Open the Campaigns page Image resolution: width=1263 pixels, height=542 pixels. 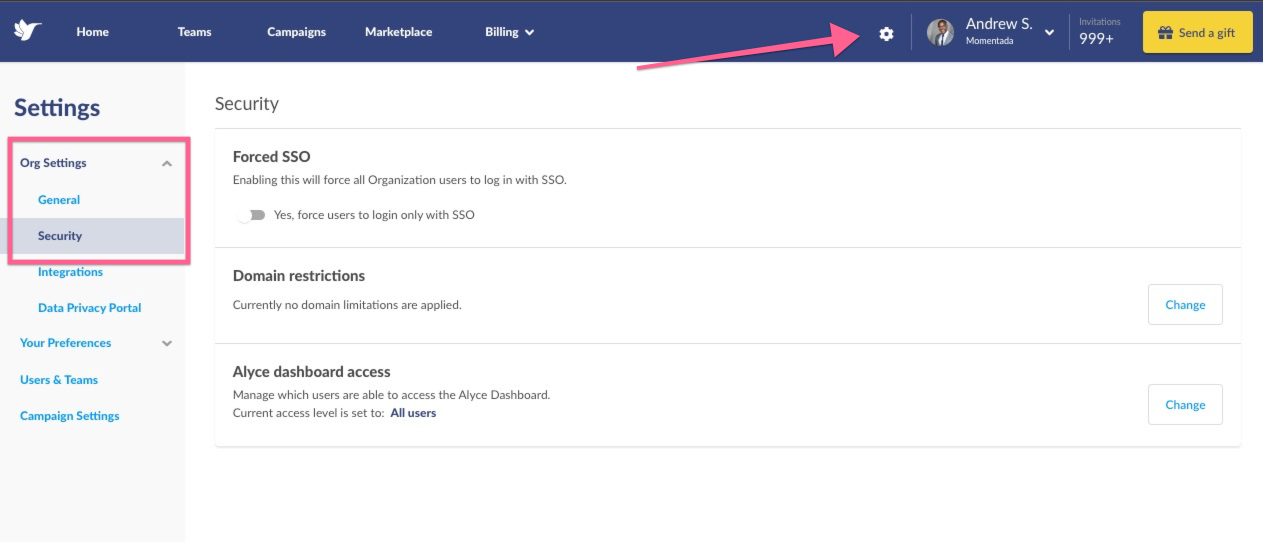click(296, 32)
